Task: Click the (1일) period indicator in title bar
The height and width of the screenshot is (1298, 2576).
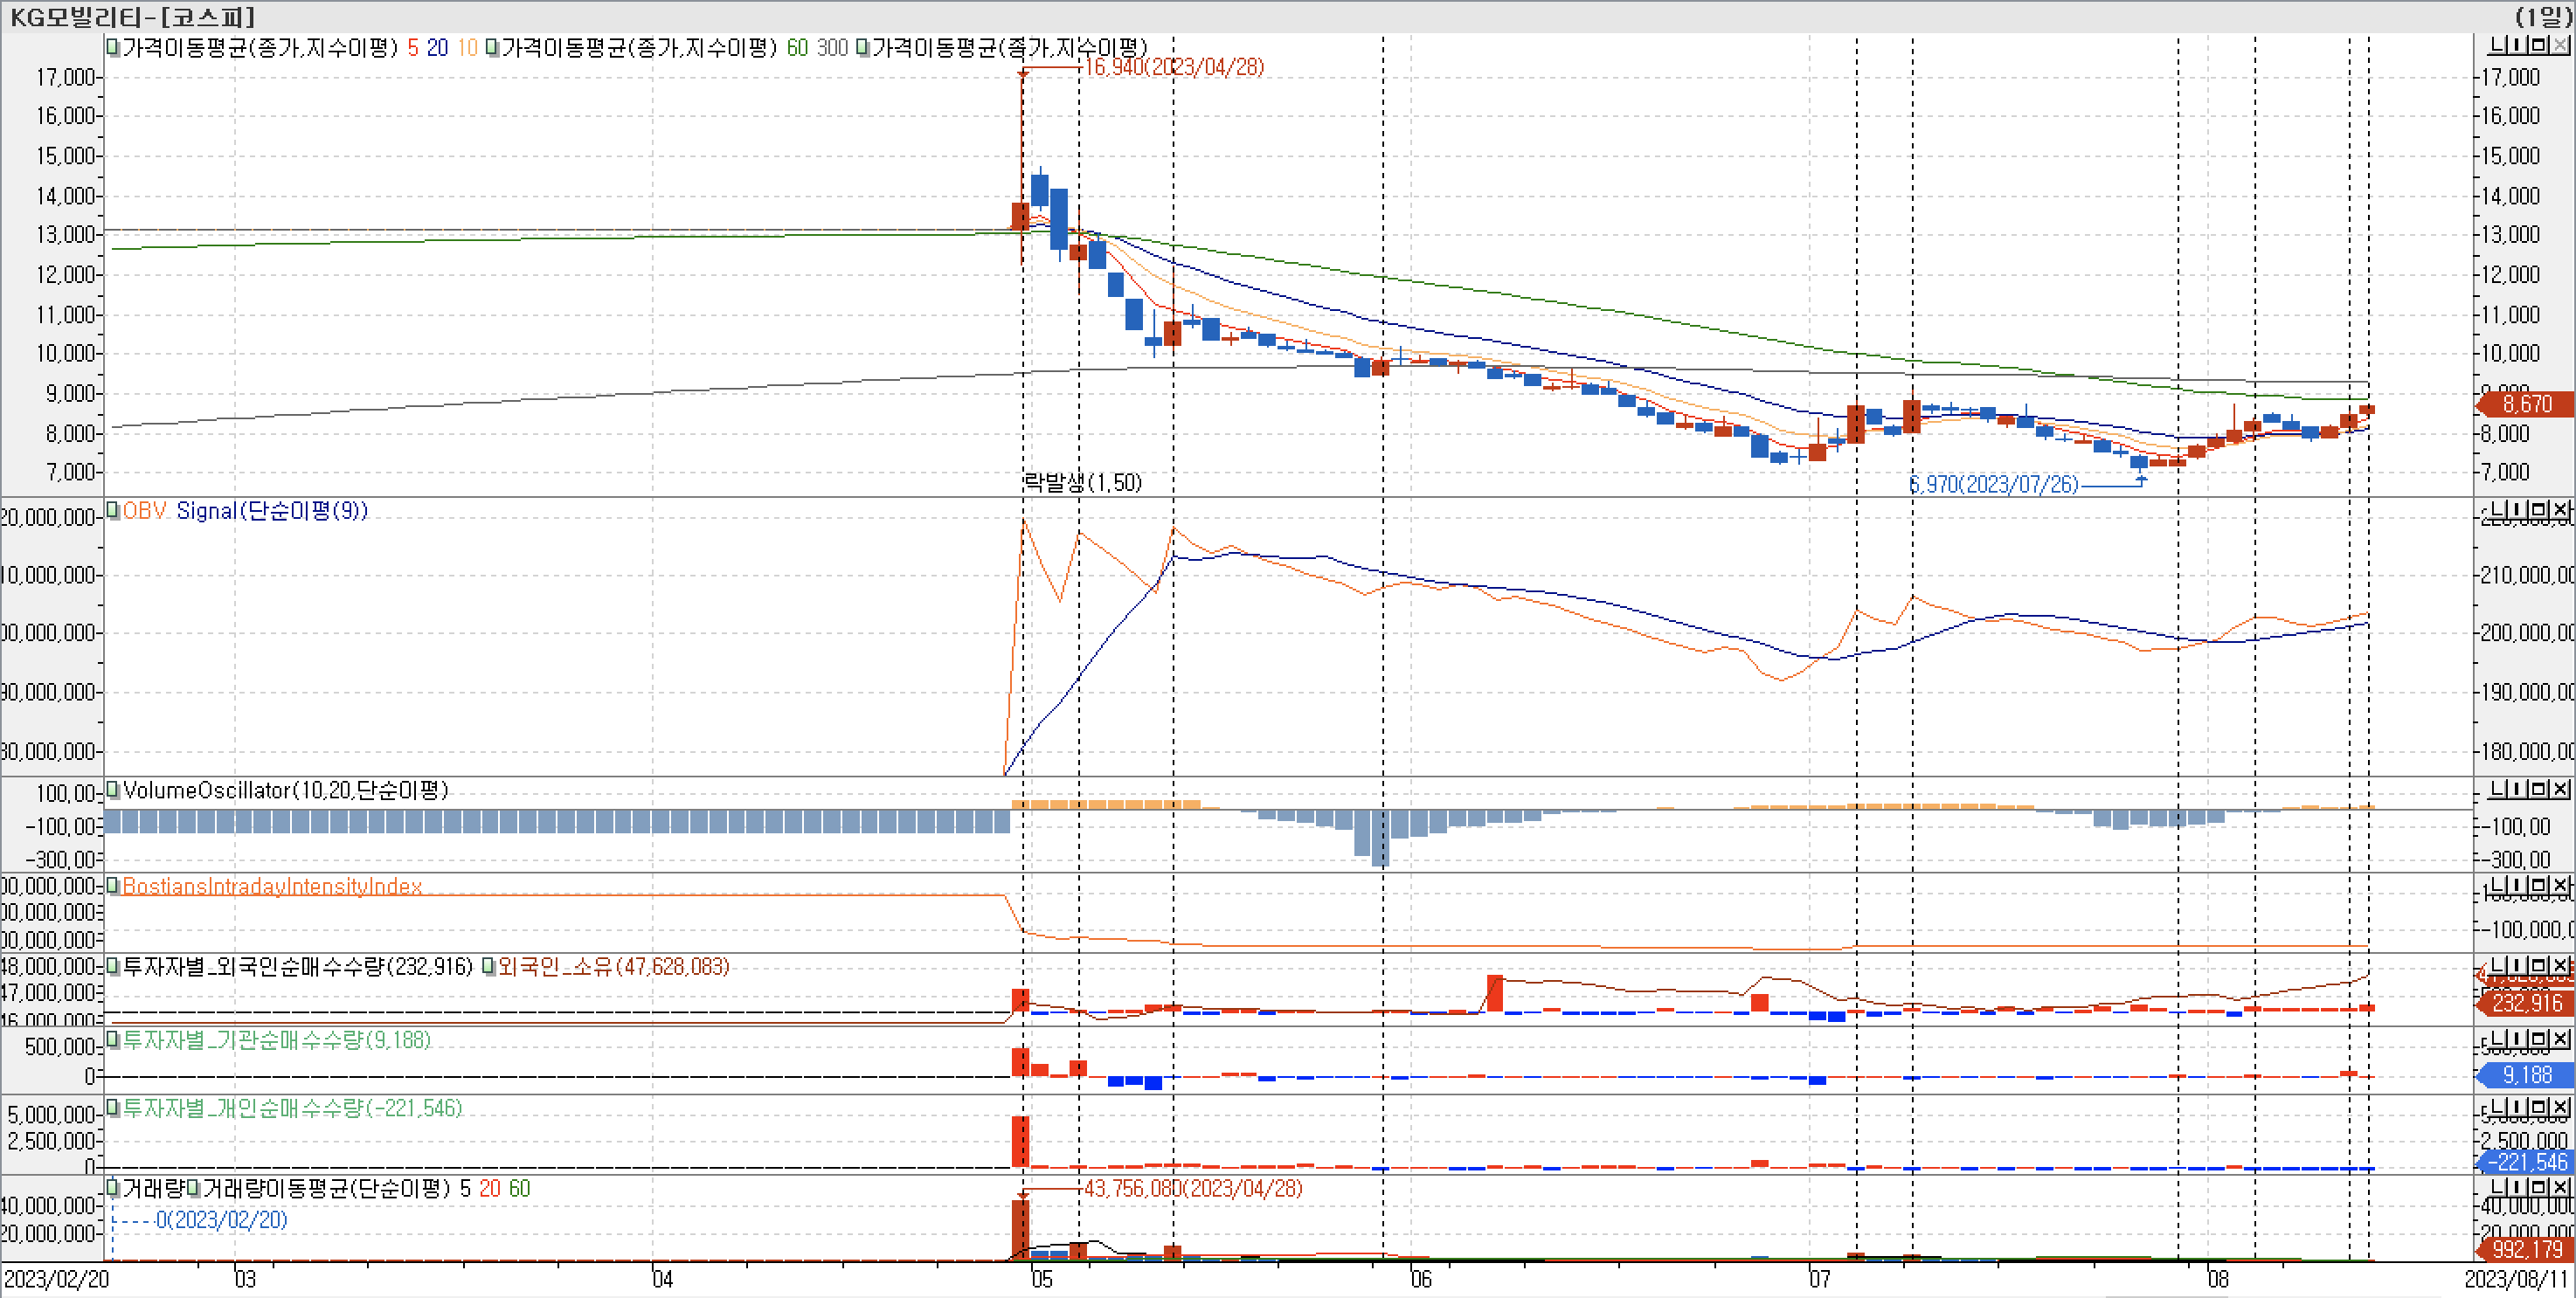Action: [x=2542, y=16]
